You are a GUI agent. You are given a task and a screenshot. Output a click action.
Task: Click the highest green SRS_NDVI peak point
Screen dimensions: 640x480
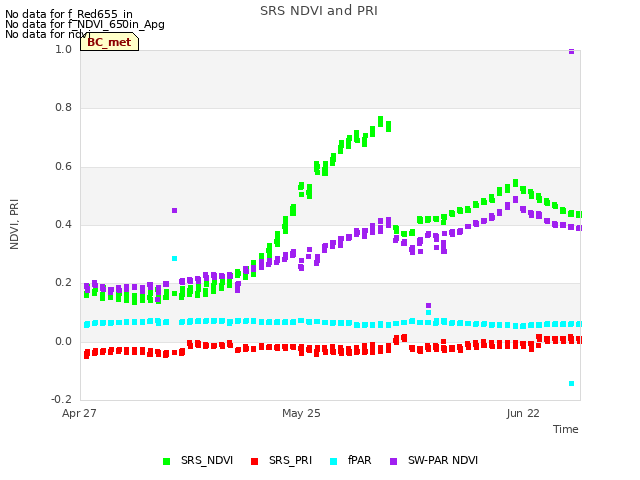380,121
